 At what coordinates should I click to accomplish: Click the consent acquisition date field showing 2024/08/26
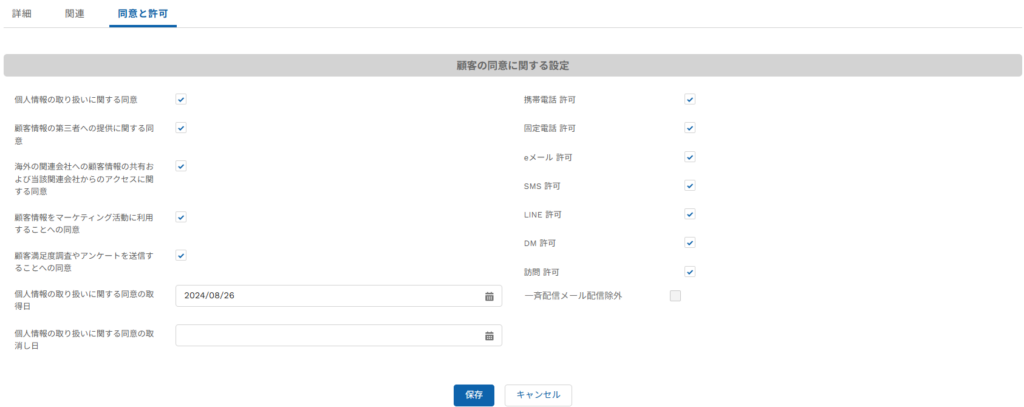[x=339, y=296]
